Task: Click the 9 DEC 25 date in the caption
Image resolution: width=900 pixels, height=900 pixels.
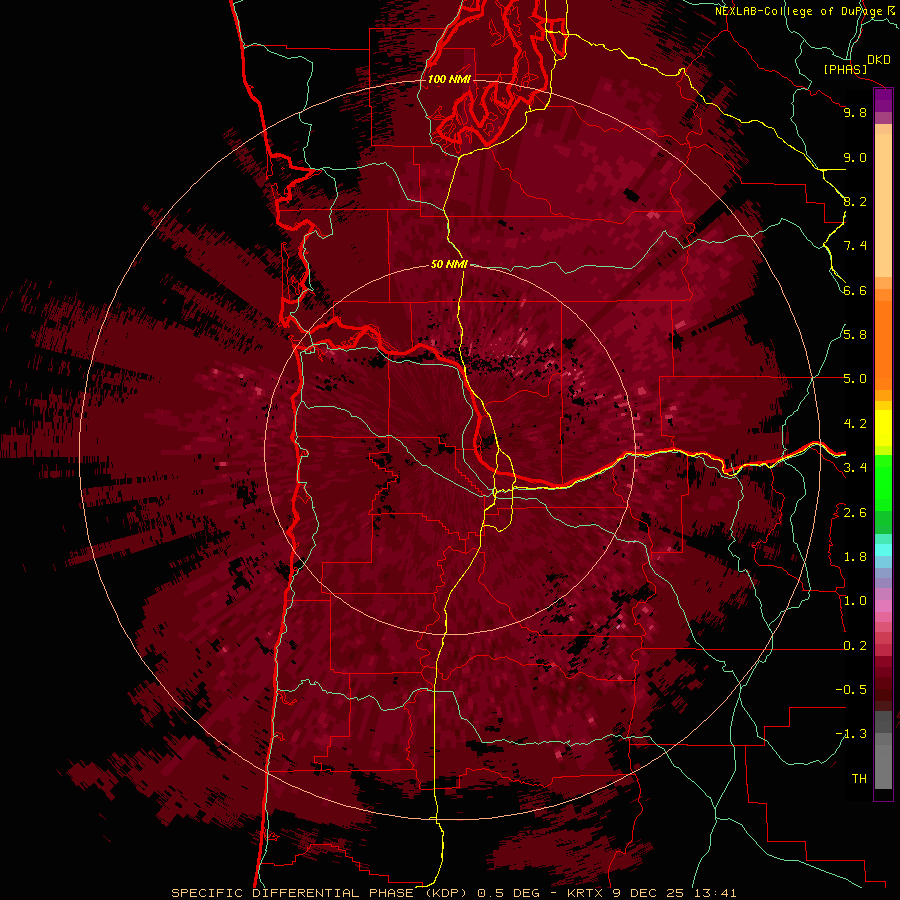Action: (648, 893)
